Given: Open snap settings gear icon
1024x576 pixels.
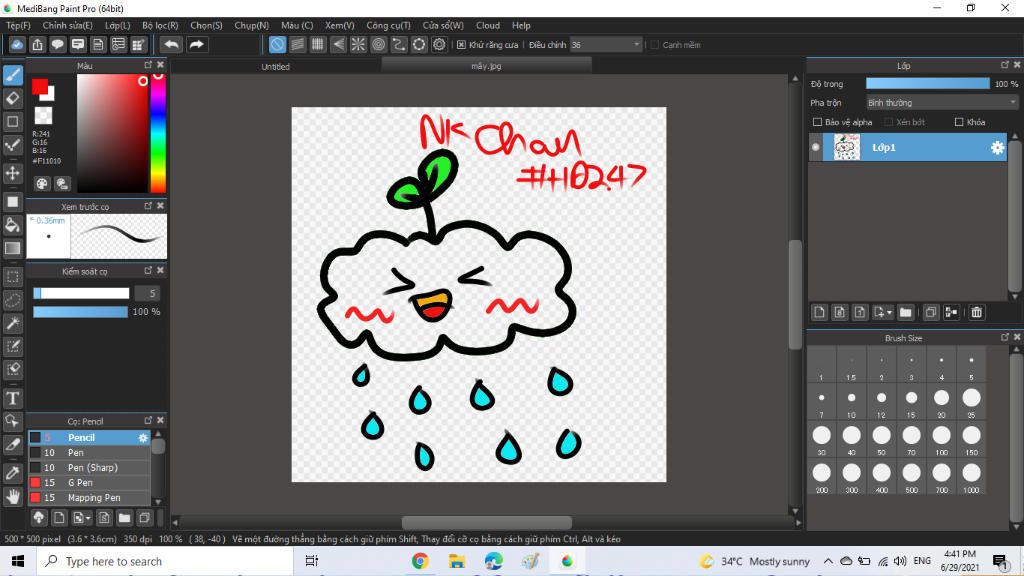Looking at the screenshot, I should point(439,44).
